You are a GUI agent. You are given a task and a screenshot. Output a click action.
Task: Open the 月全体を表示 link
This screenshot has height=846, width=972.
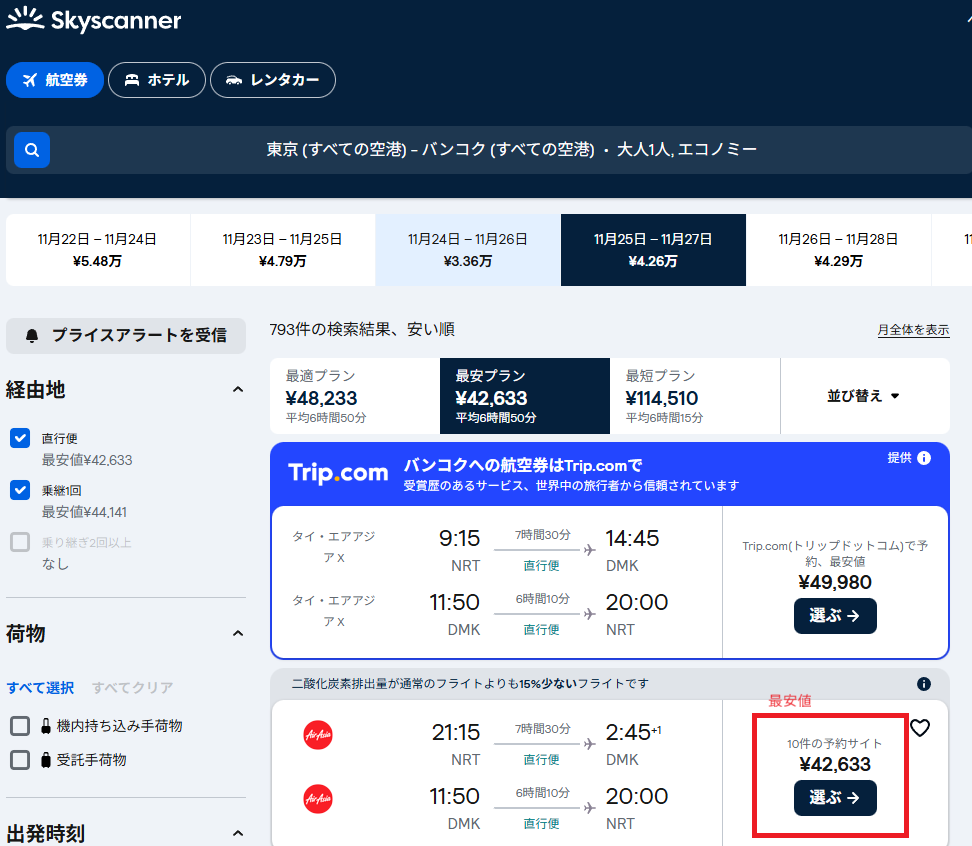tap(913, 330)
